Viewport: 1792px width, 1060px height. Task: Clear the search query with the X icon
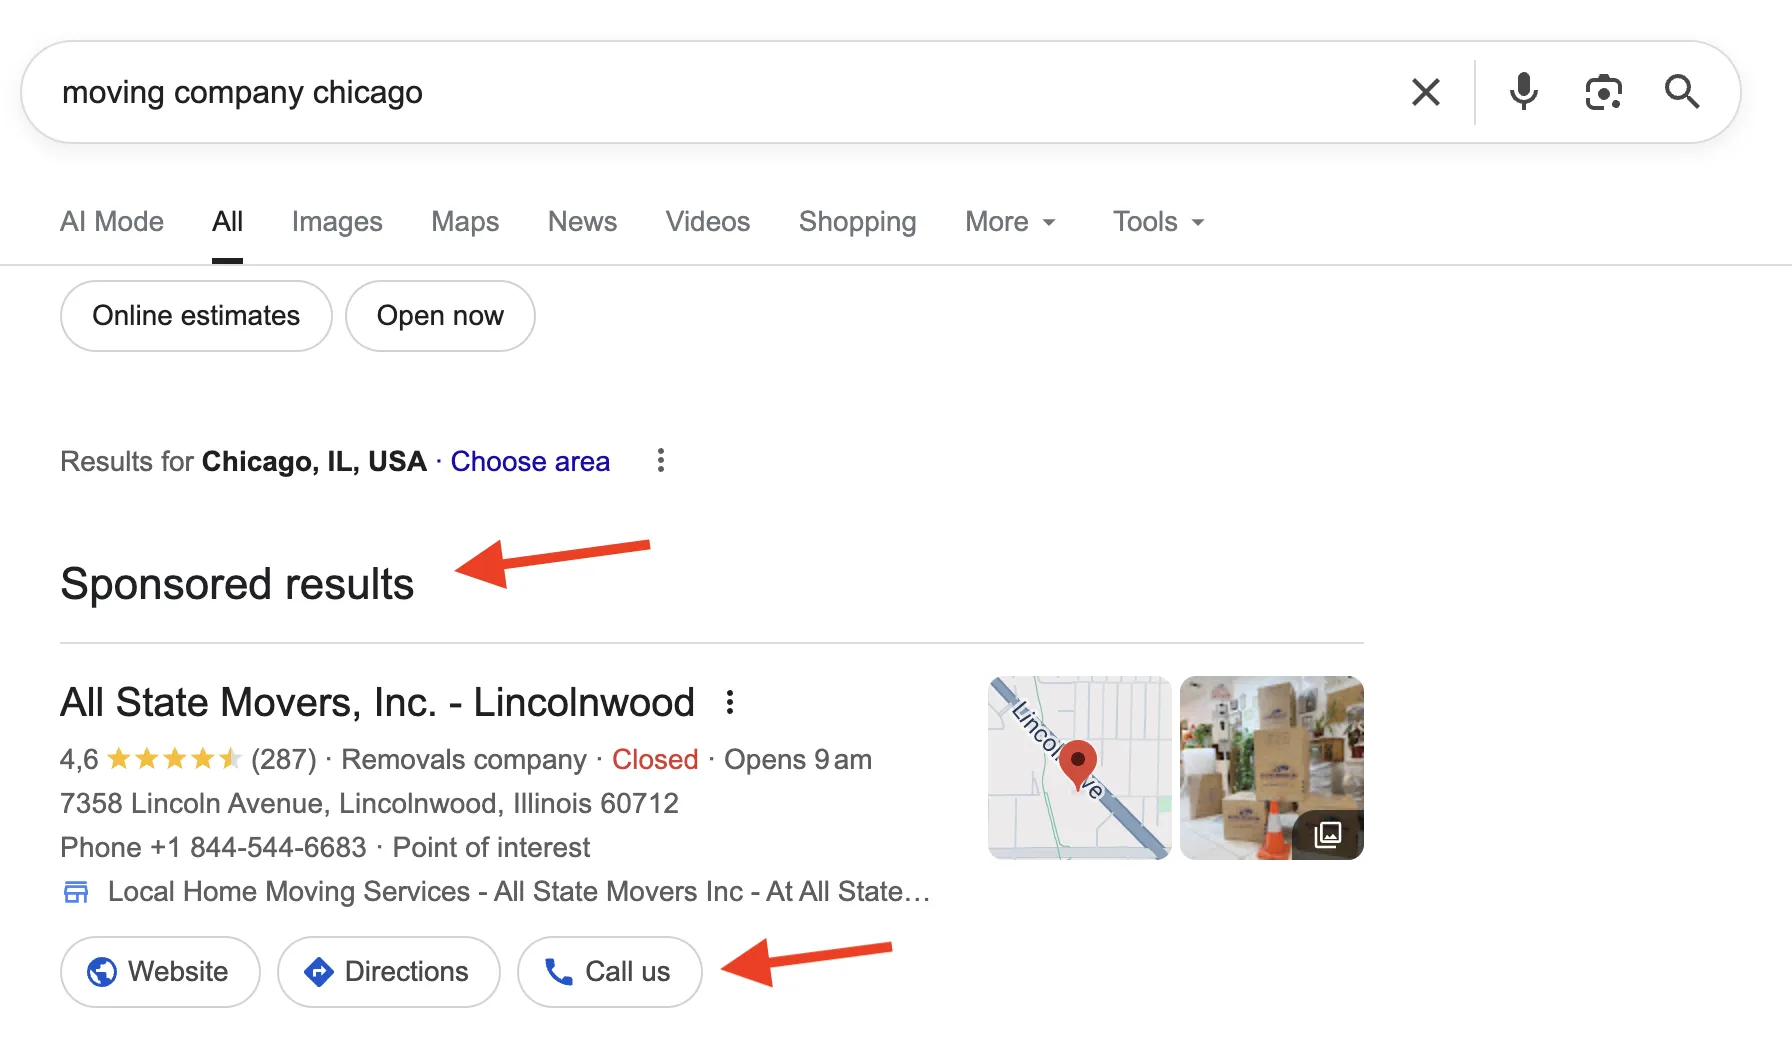(1426, 91)
